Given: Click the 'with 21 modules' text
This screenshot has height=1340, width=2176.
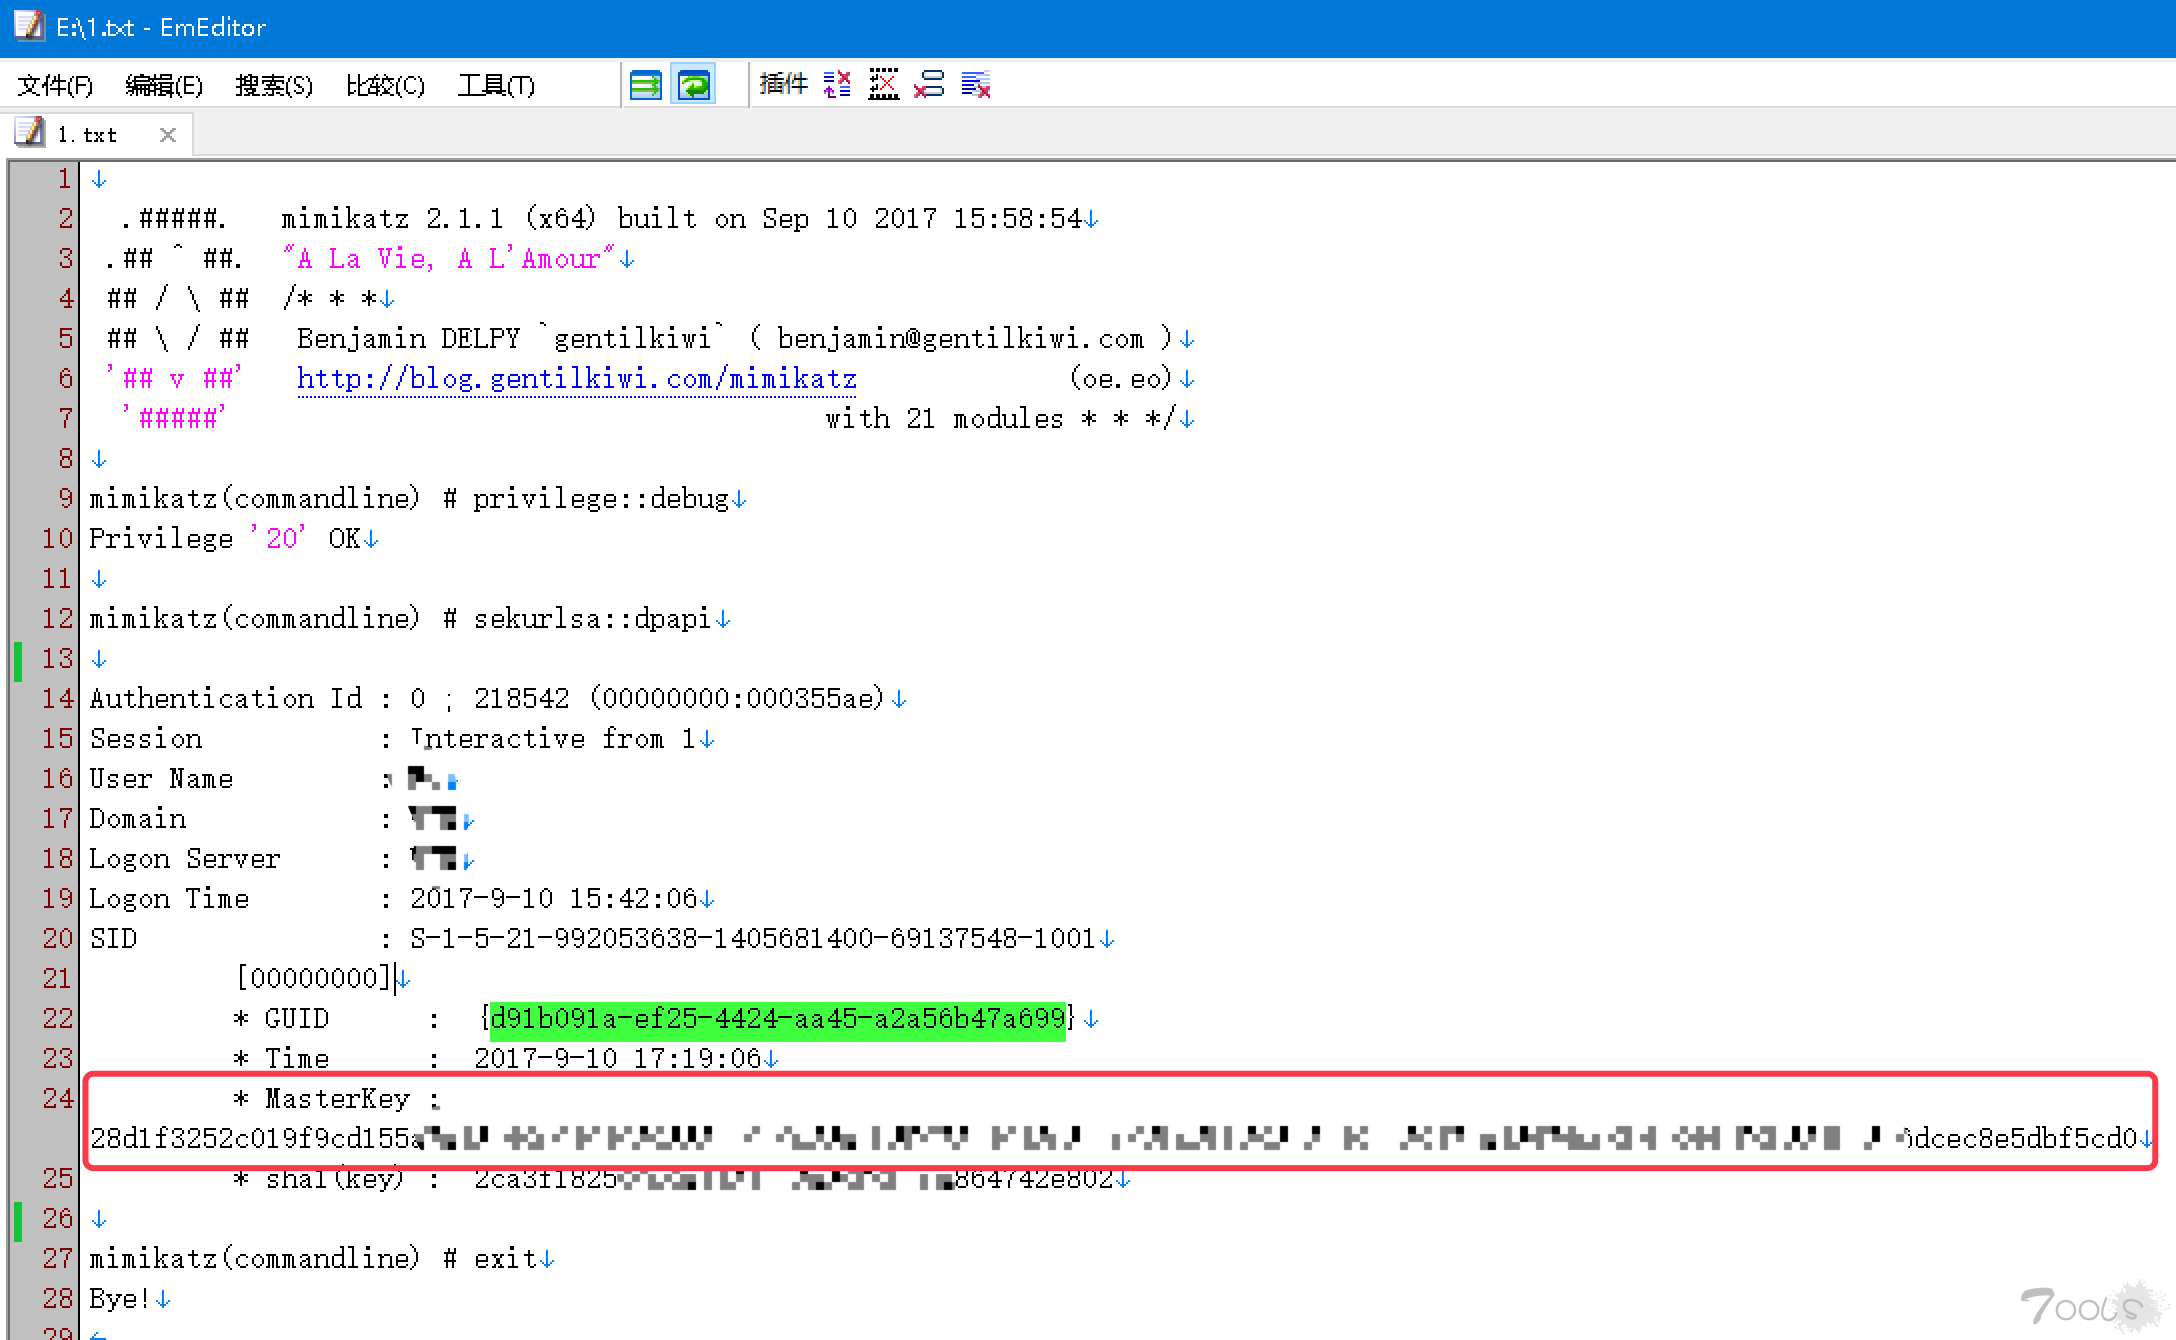Looking at the screenshot, I should [945, 419].
